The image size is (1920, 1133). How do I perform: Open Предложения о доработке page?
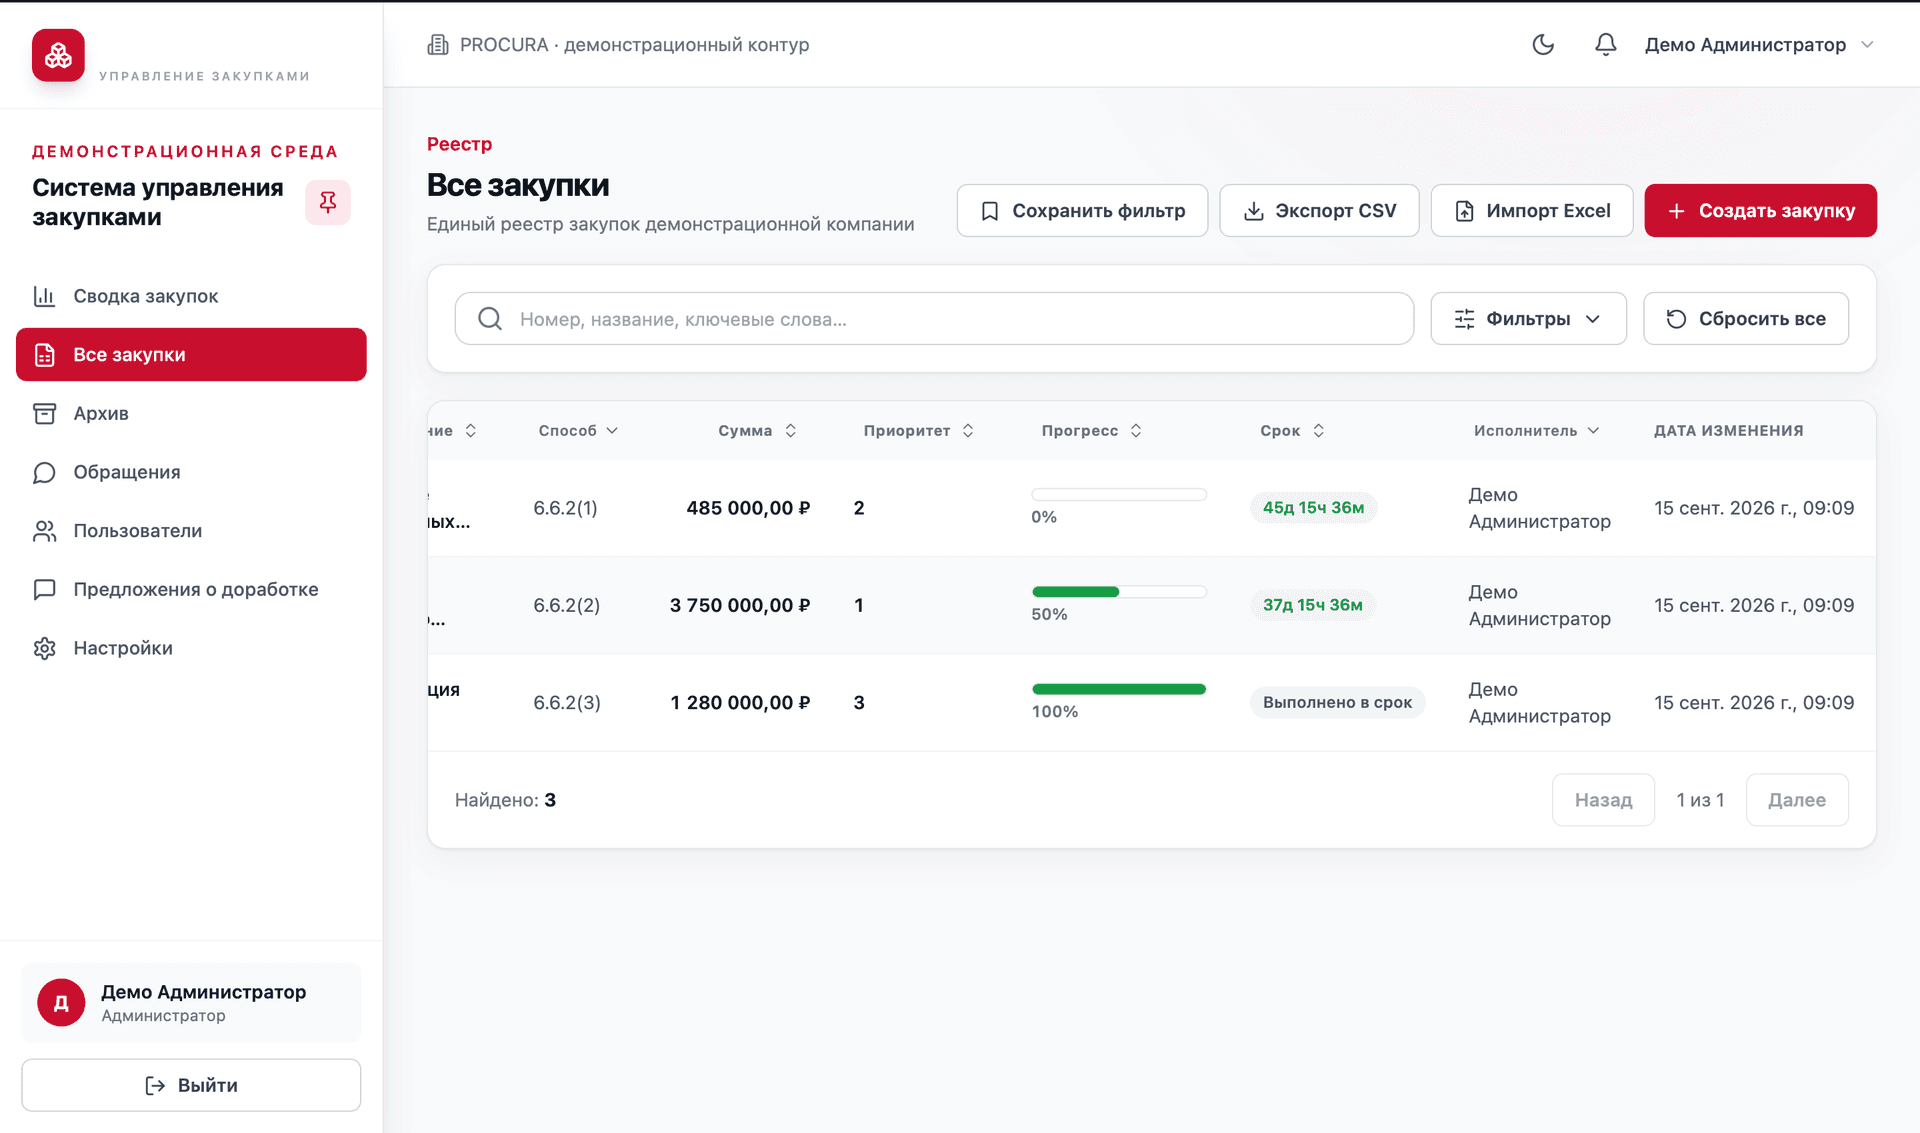191,589
